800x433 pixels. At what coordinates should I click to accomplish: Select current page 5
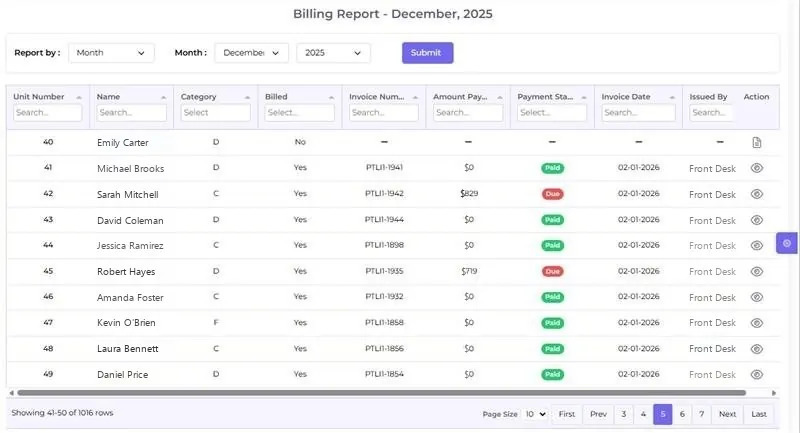(663, 414)
